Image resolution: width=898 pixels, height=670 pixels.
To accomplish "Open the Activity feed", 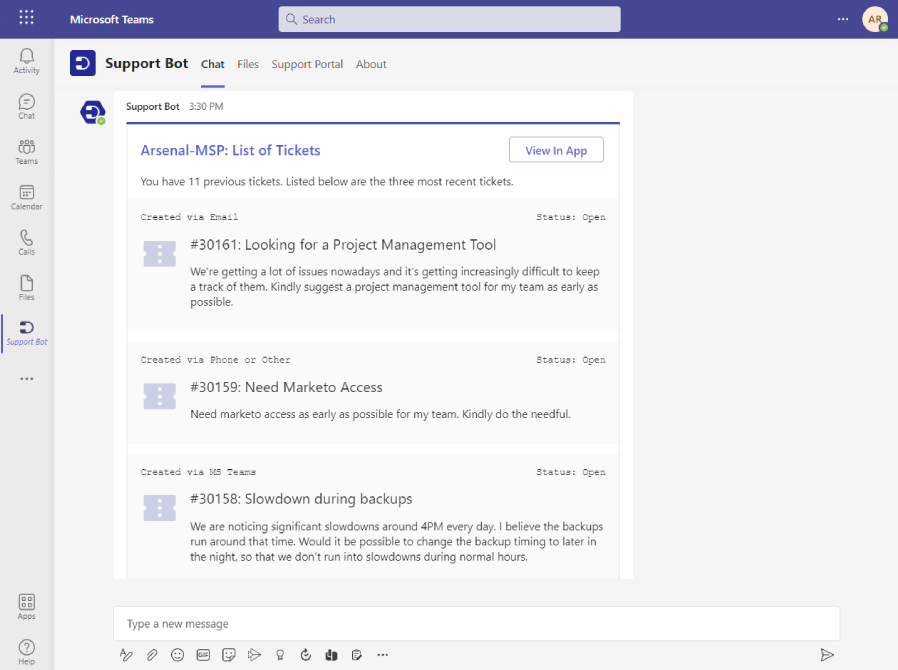I will tap(26, 61).
